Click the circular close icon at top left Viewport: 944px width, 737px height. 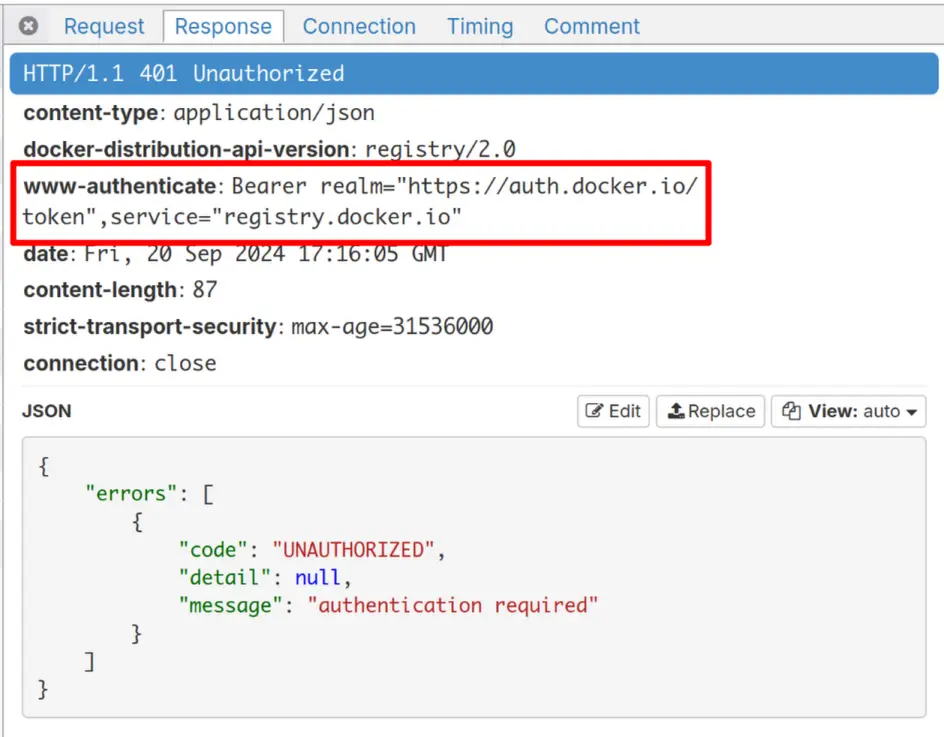[27, 25]
